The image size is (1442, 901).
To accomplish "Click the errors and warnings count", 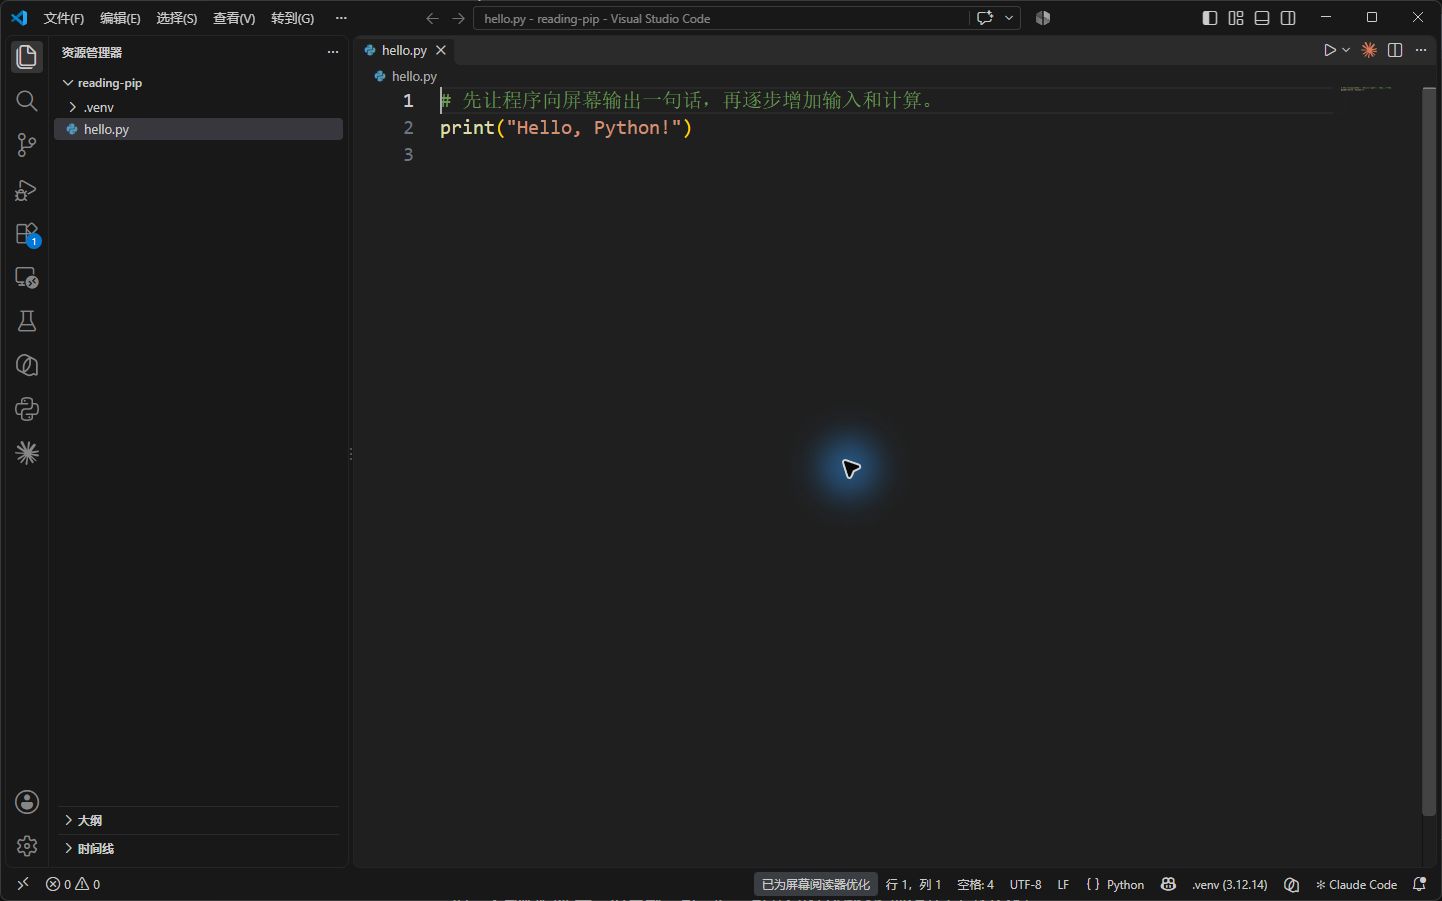I will (73, 884).
